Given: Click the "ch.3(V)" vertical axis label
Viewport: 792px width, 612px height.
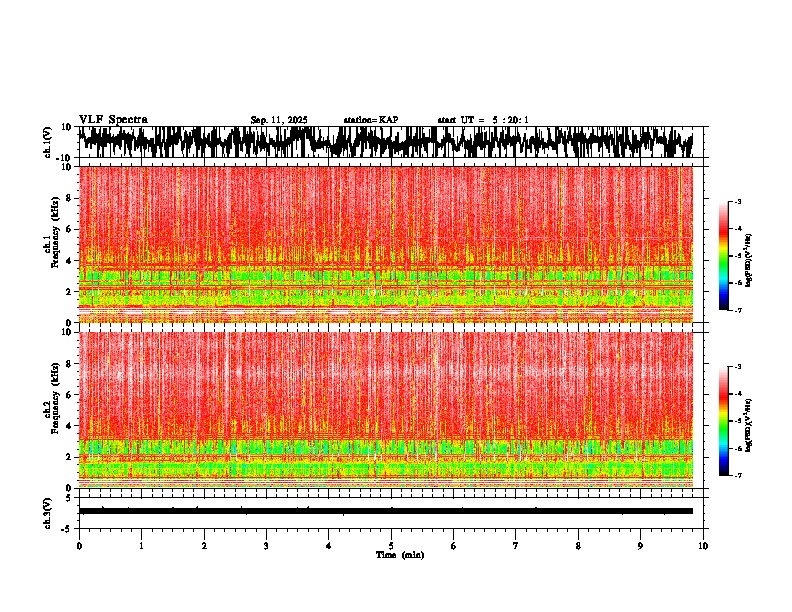Looking at the screenshot, I should point(48,513).
